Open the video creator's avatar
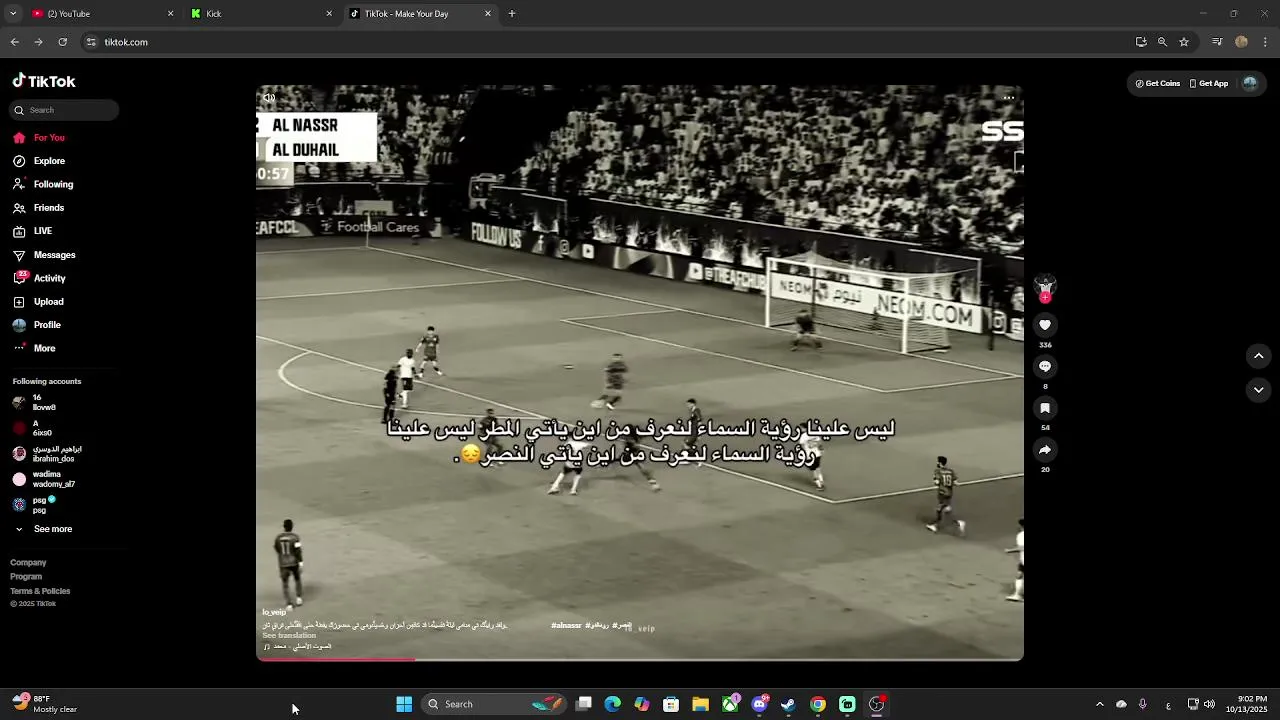1280x720 pixels. [x=1045, y=285]
